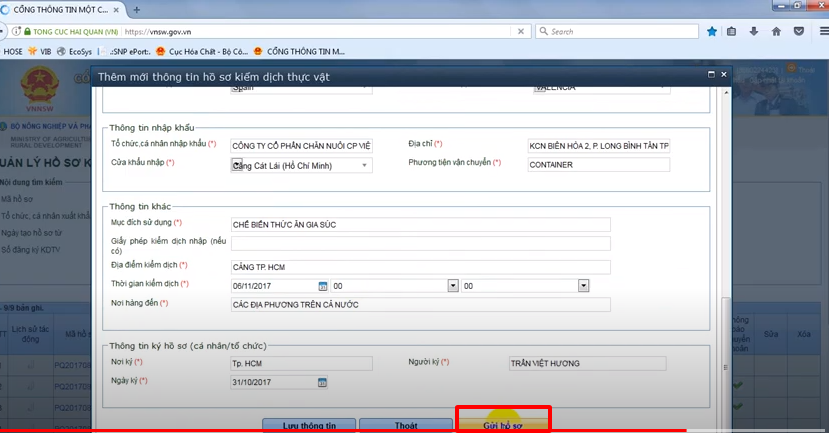Reload the page using refresh icon
829x433 pixels.
point(523,31)
